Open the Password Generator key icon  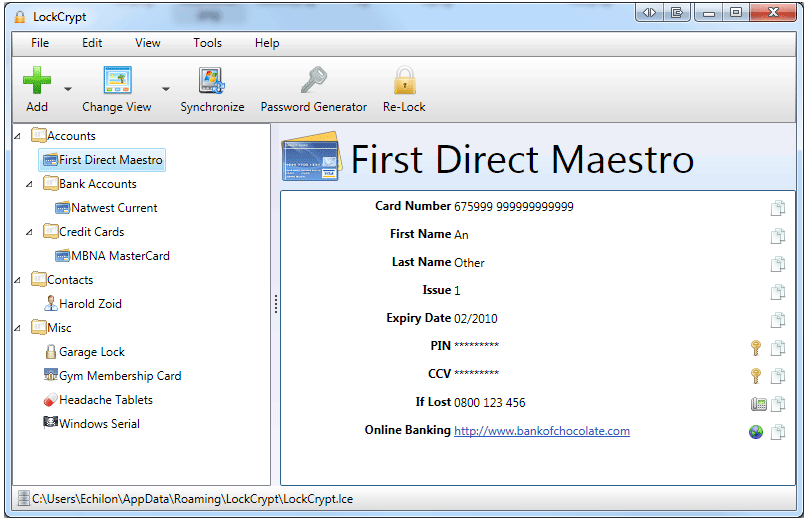314,80
